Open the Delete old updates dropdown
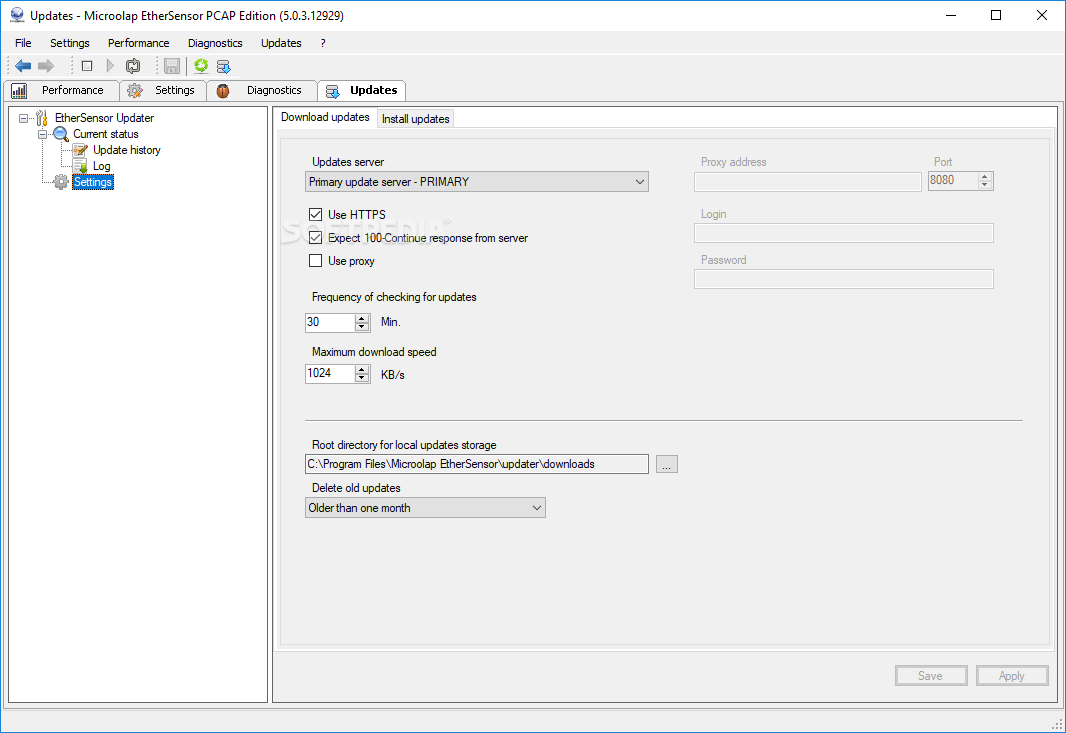 [x=425, y=508]
